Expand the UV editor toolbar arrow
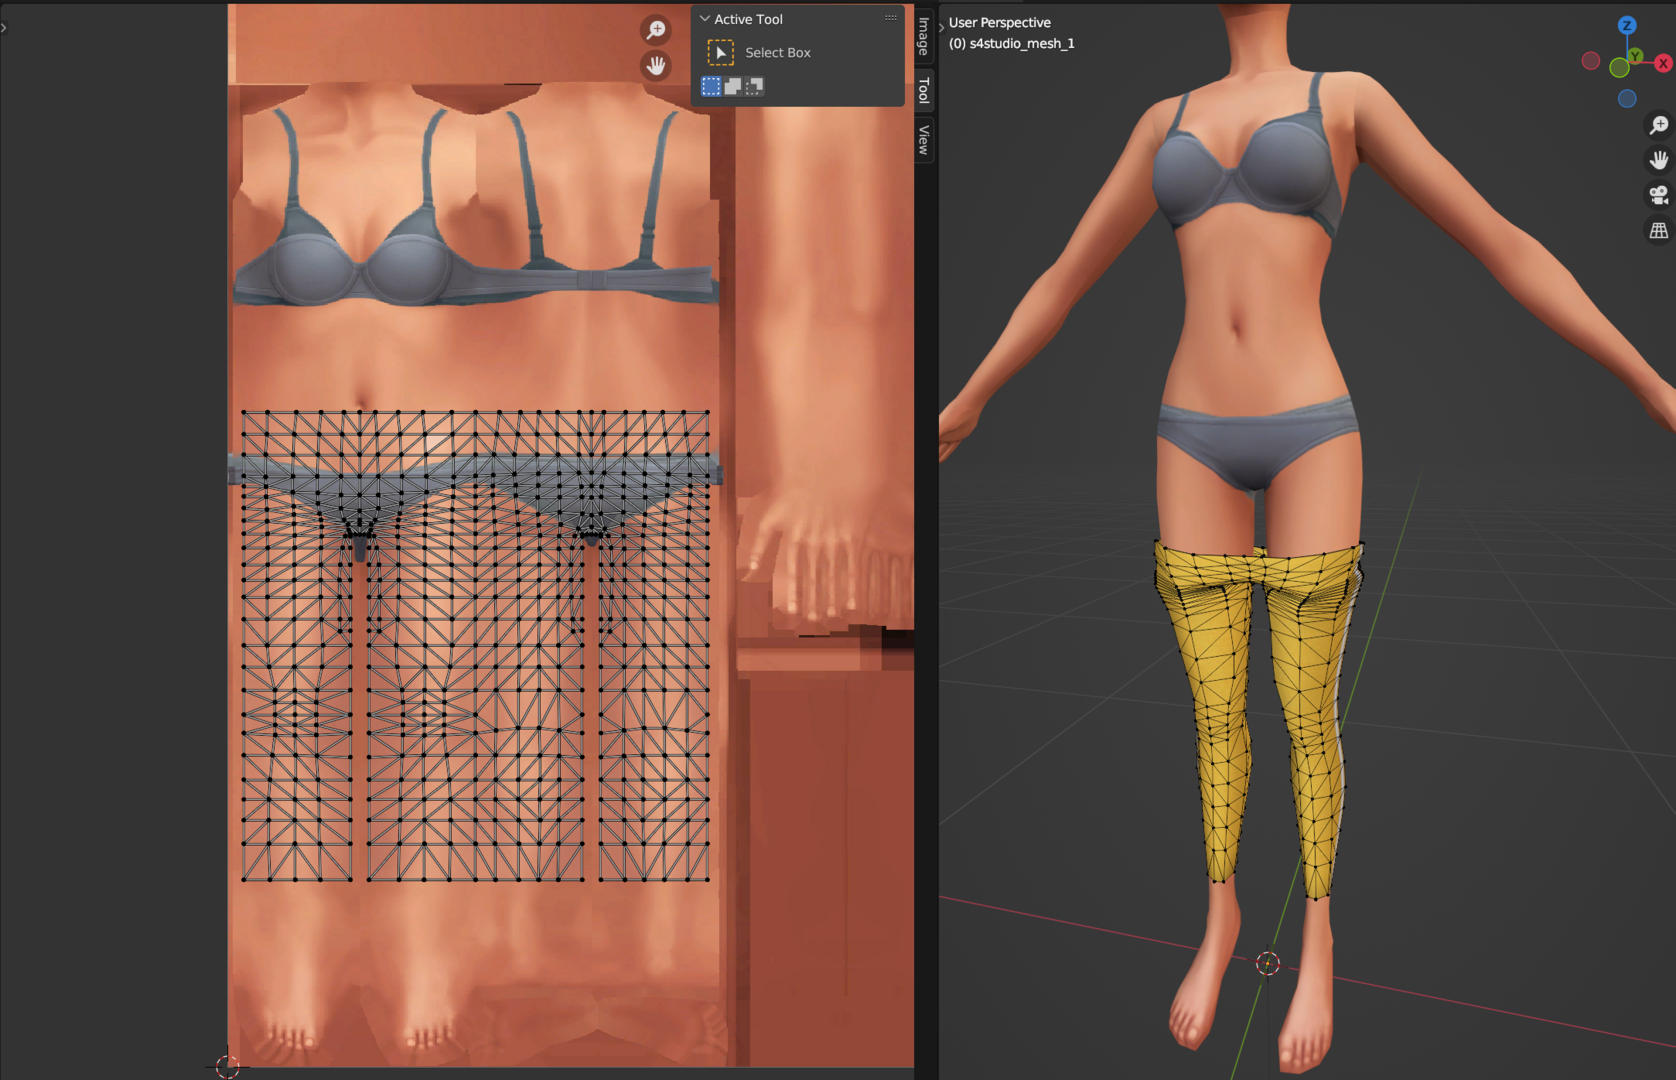Image resolution: width=1676 pixels, height=1080 pixels. click(4, 28)
